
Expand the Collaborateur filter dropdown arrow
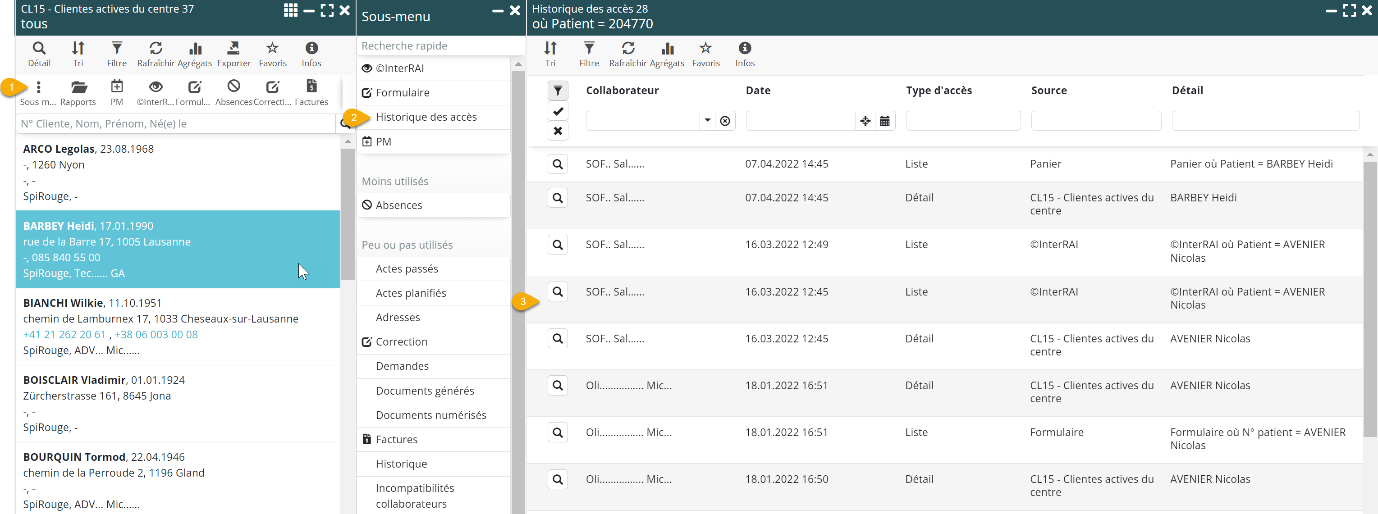[707, 121]
